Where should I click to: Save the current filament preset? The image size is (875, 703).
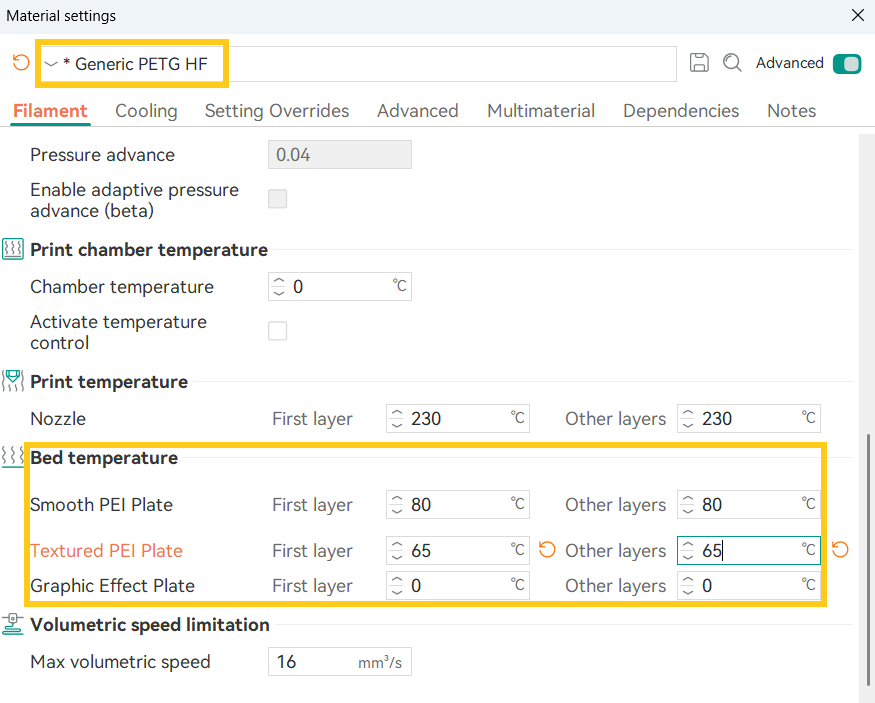(x=699, y=62)
